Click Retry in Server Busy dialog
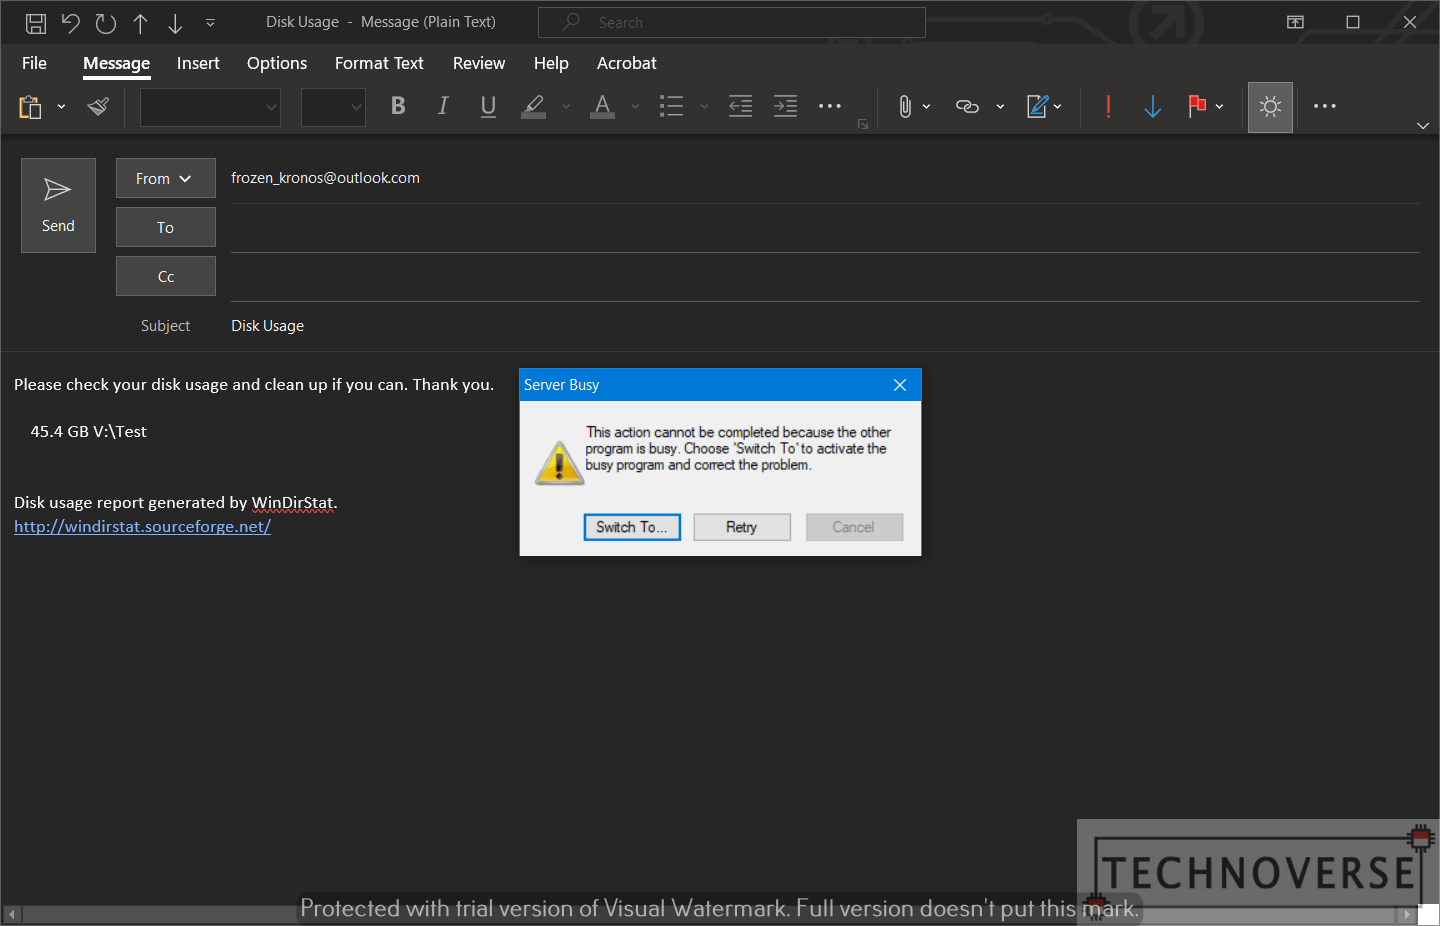This screenshot has height=926, width=1440. click(742, 527)
